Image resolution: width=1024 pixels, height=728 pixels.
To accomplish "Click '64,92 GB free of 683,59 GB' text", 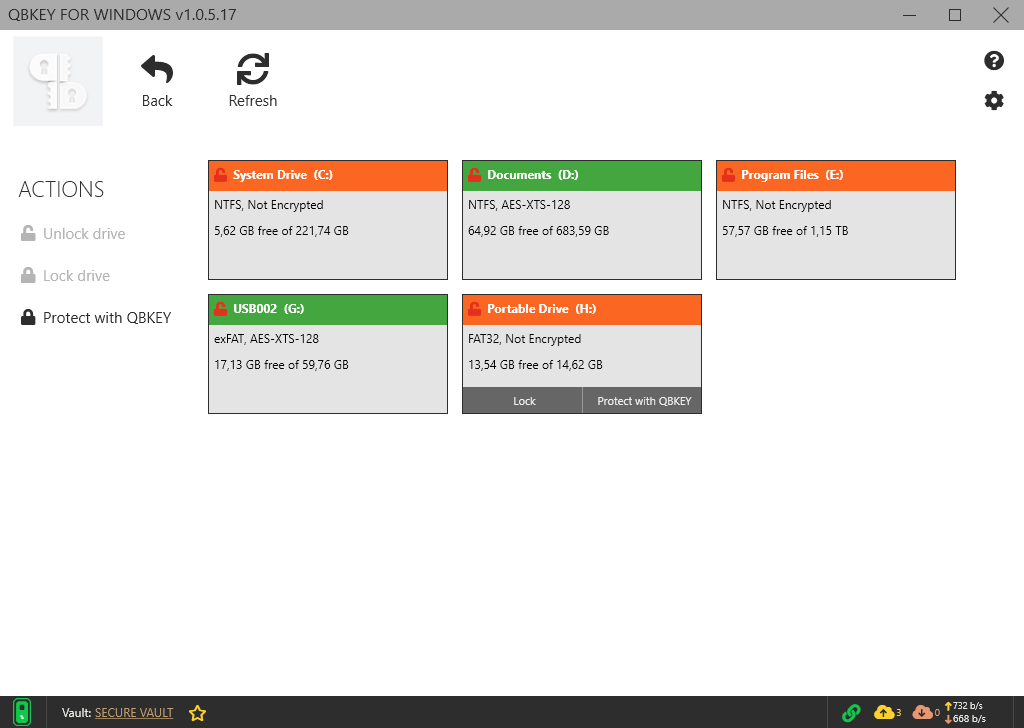I will click(539, 230).
